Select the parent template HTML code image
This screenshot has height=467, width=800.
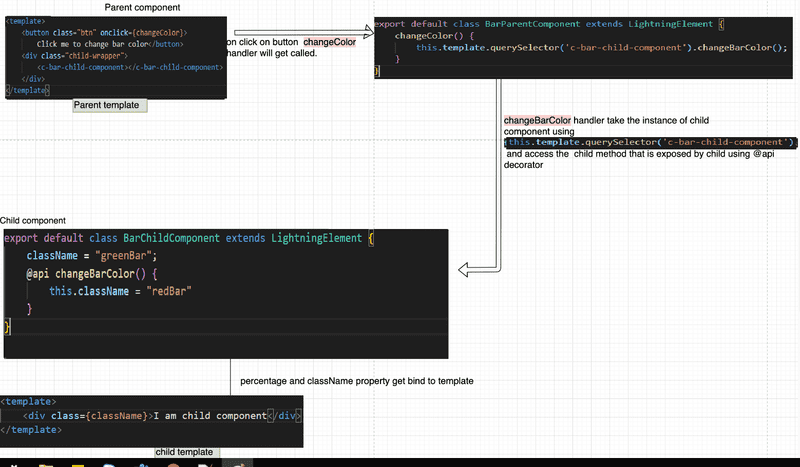coord(116,57)
